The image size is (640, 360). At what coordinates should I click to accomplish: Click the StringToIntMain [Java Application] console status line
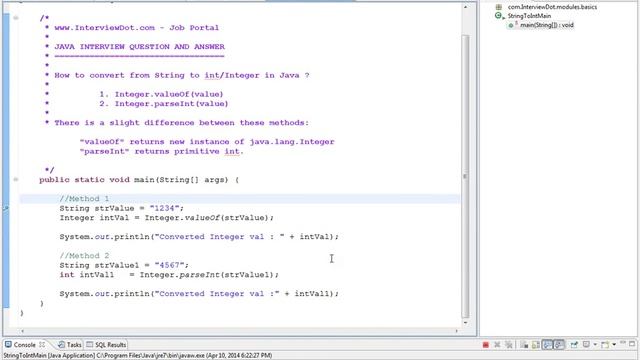[x=138, y=356]
